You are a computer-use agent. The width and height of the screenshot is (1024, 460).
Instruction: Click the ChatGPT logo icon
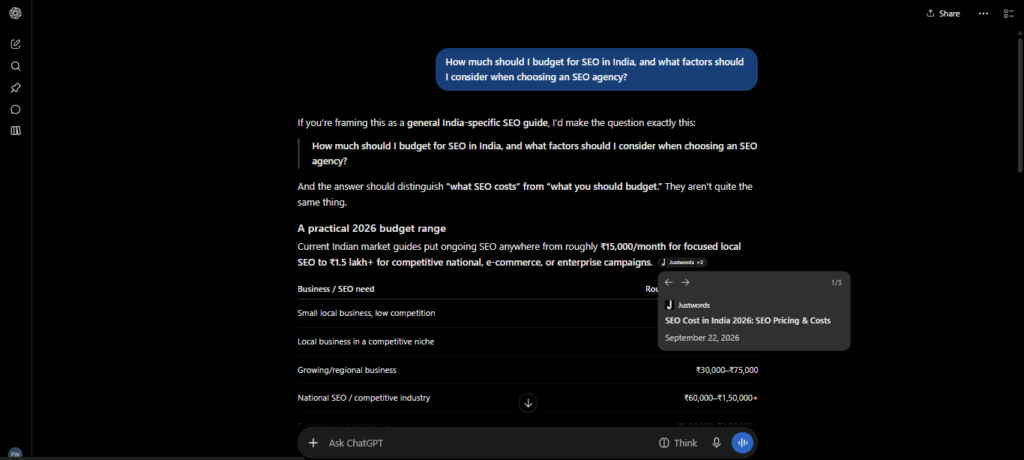[16, 14]
